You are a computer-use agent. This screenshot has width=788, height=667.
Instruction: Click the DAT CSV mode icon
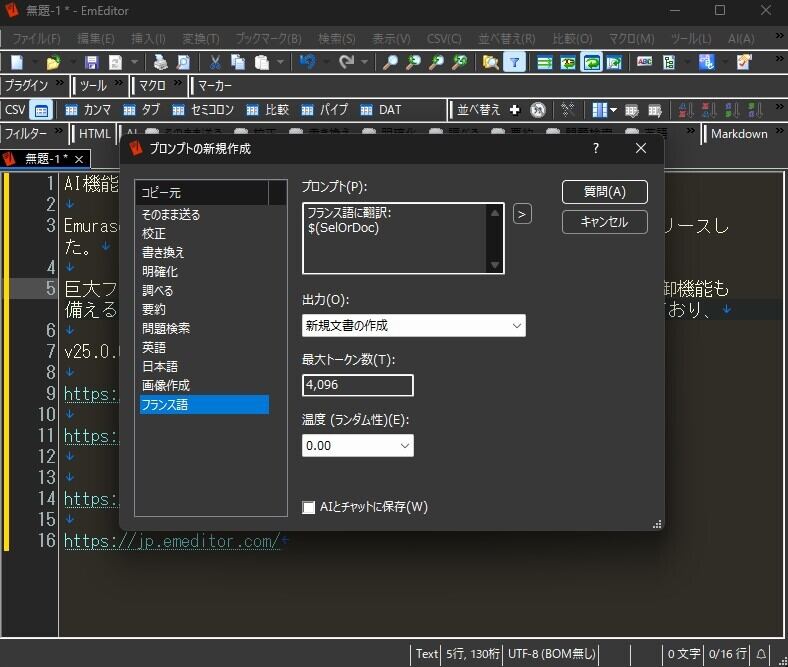pos(366,110)
